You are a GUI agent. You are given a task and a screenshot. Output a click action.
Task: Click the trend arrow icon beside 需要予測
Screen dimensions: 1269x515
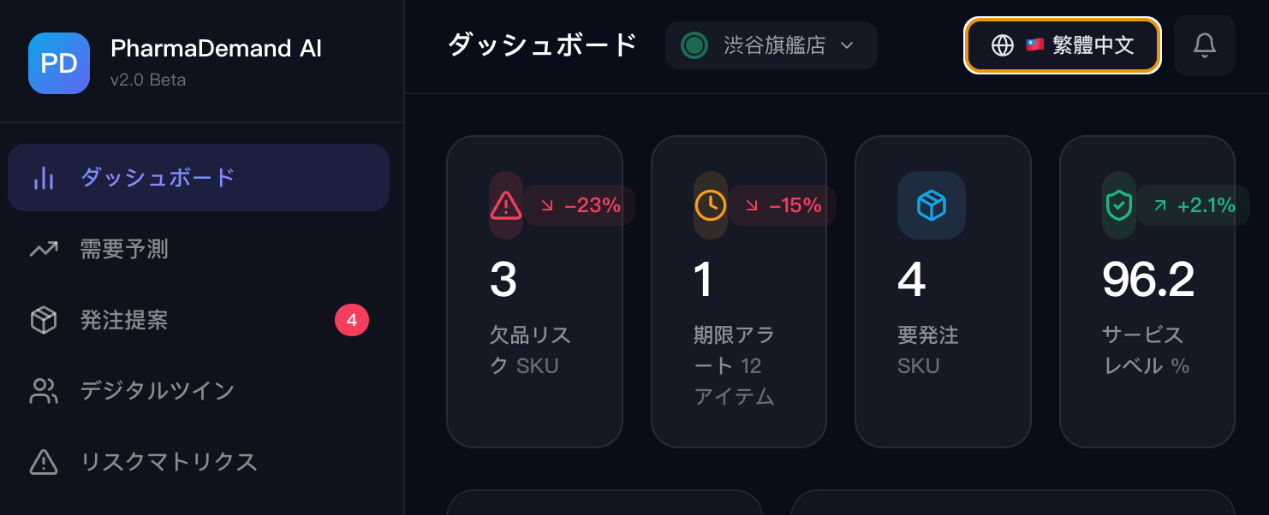click(x=44, y=249)
